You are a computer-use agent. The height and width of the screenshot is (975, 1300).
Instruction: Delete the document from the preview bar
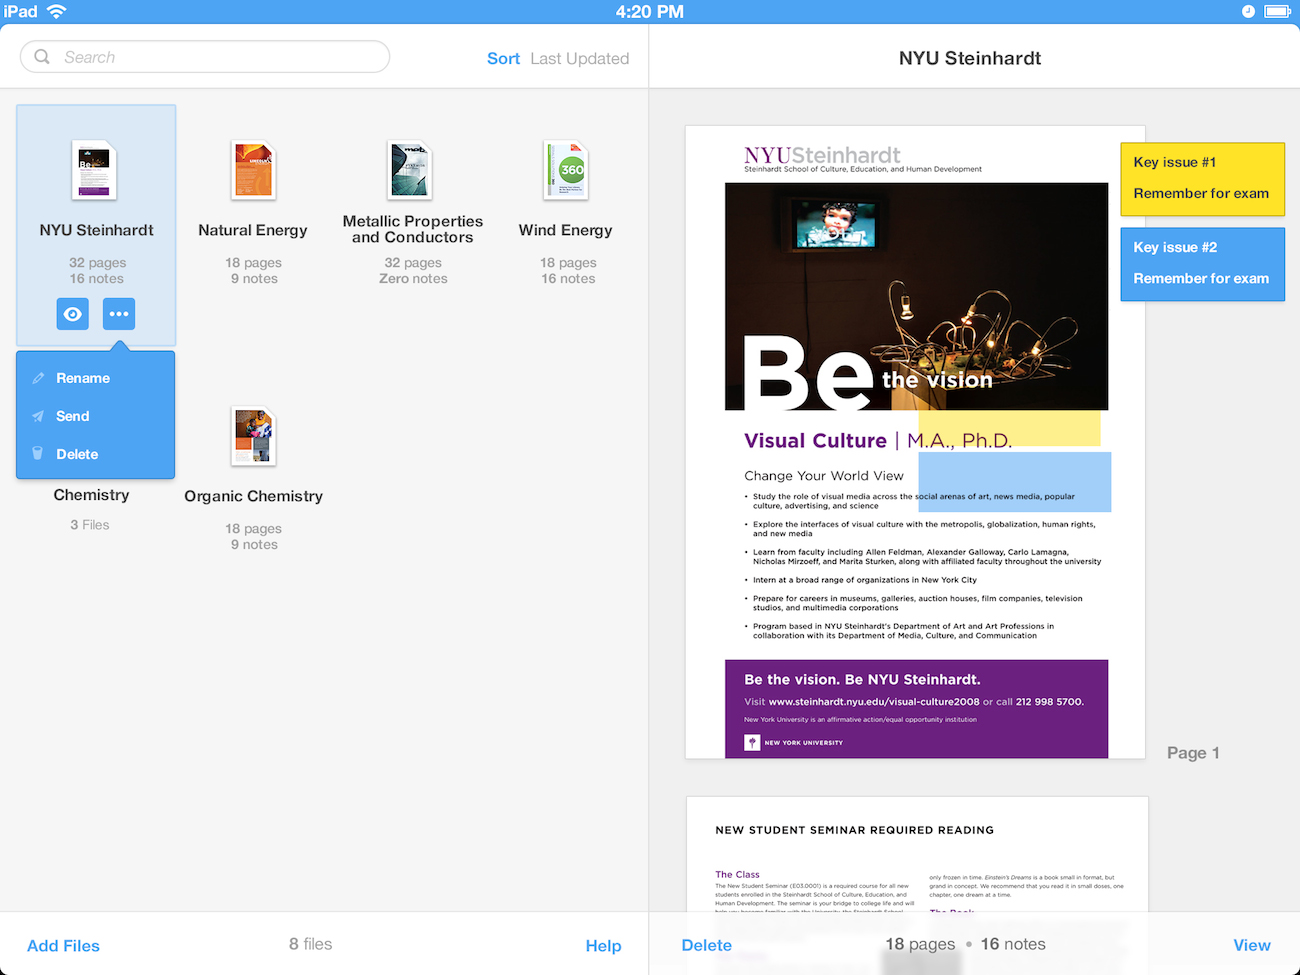coord(707,945)
